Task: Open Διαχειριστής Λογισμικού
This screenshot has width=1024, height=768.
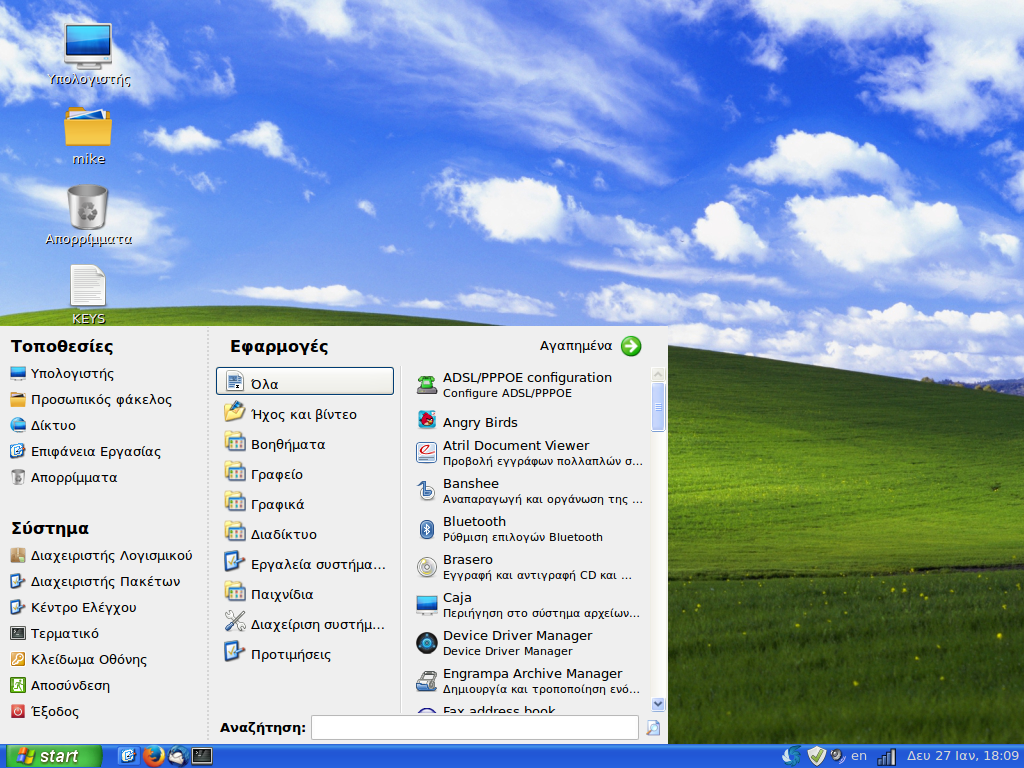Action: (x=102, y=556)
